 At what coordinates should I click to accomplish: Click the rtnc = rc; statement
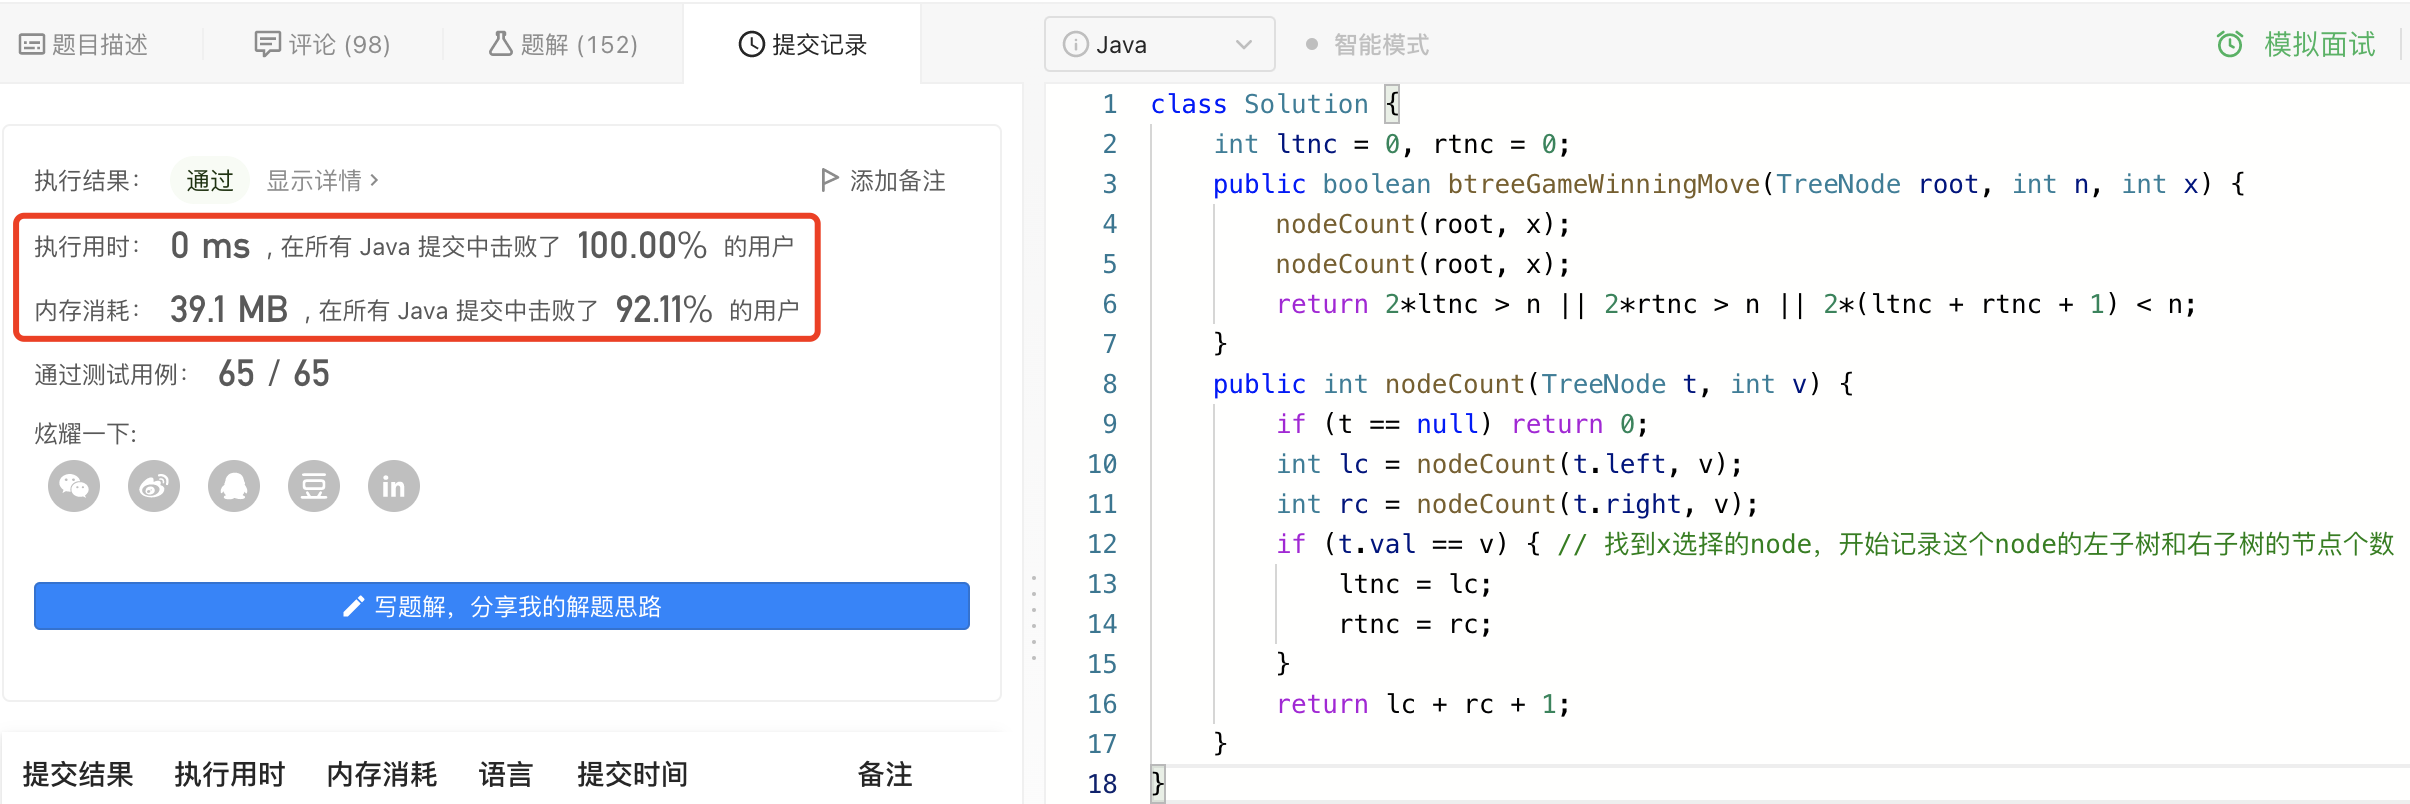[1415, 624]
